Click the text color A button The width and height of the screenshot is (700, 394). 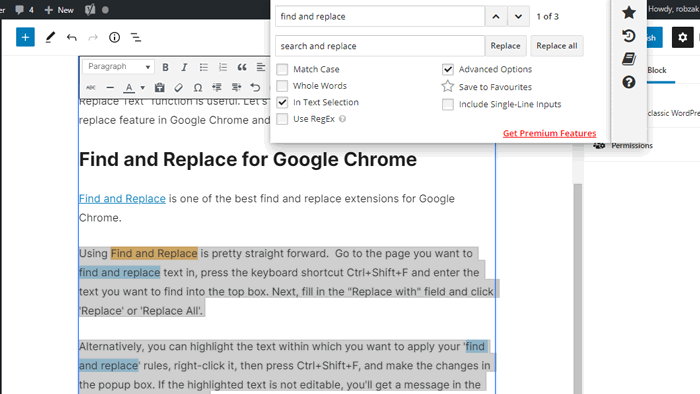click(x=129, y=87)
